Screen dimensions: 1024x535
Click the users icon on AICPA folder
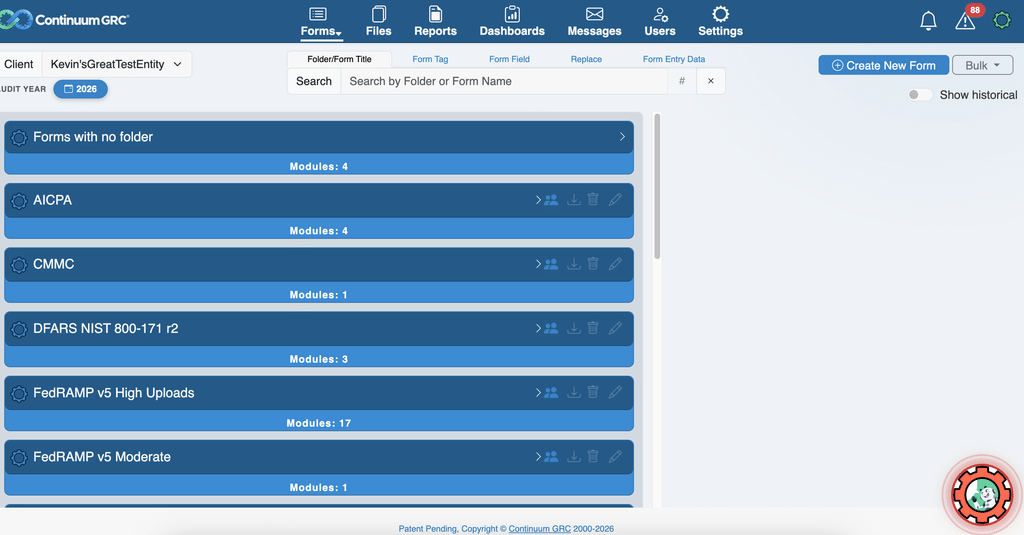[551, 200]
